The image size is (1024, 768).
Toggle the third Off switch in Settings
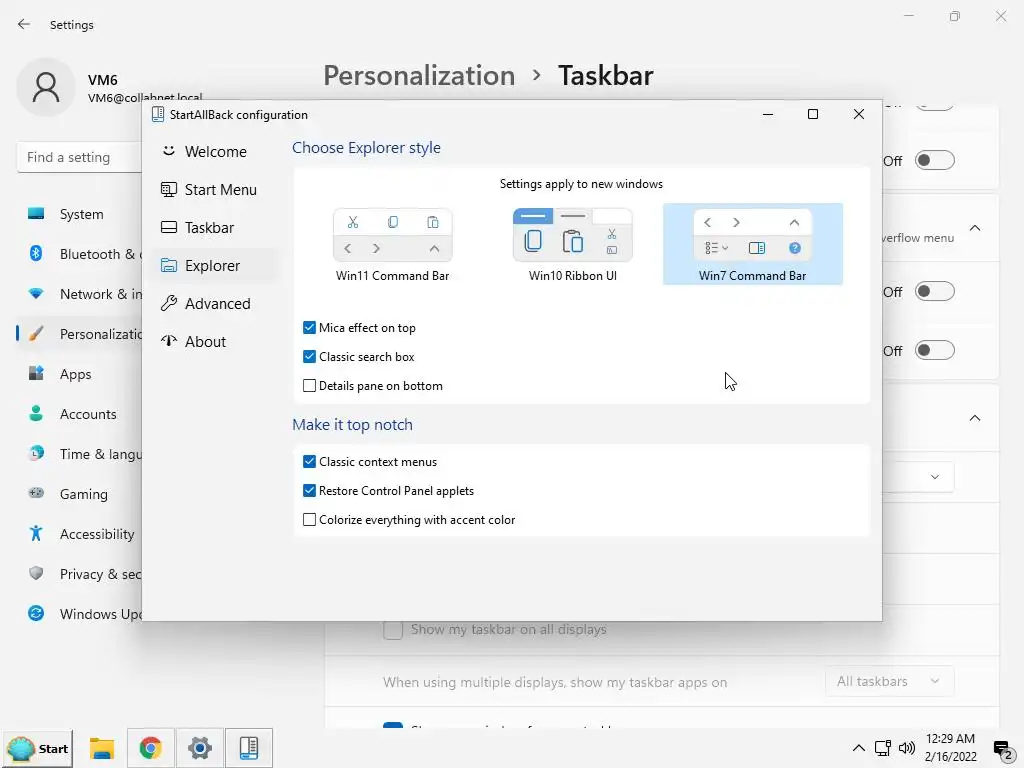(x=935, y=351)
